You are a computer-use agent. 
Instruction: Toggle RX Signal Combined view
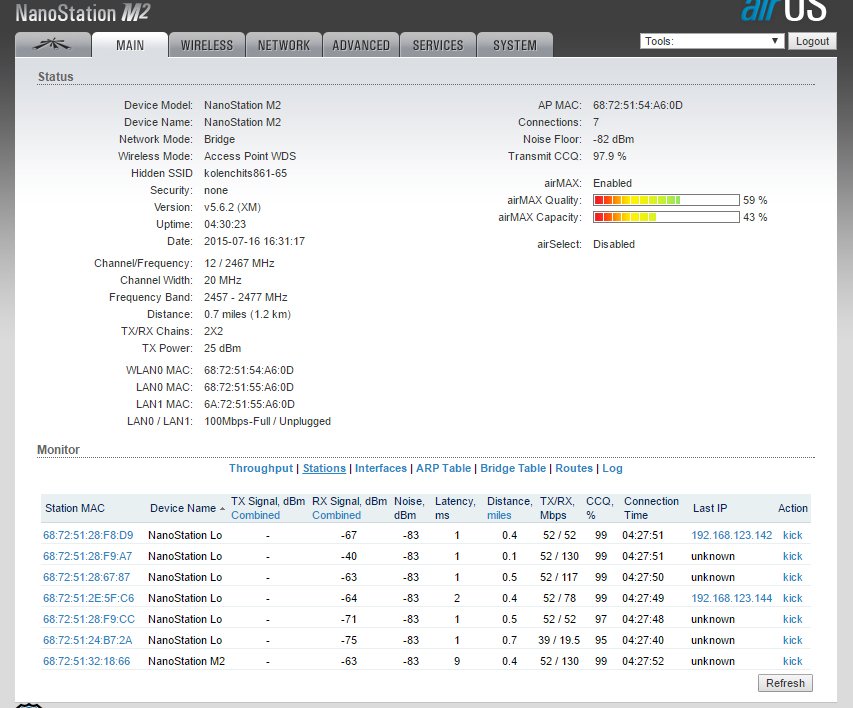pyautogui.click(x=336, y=515)
